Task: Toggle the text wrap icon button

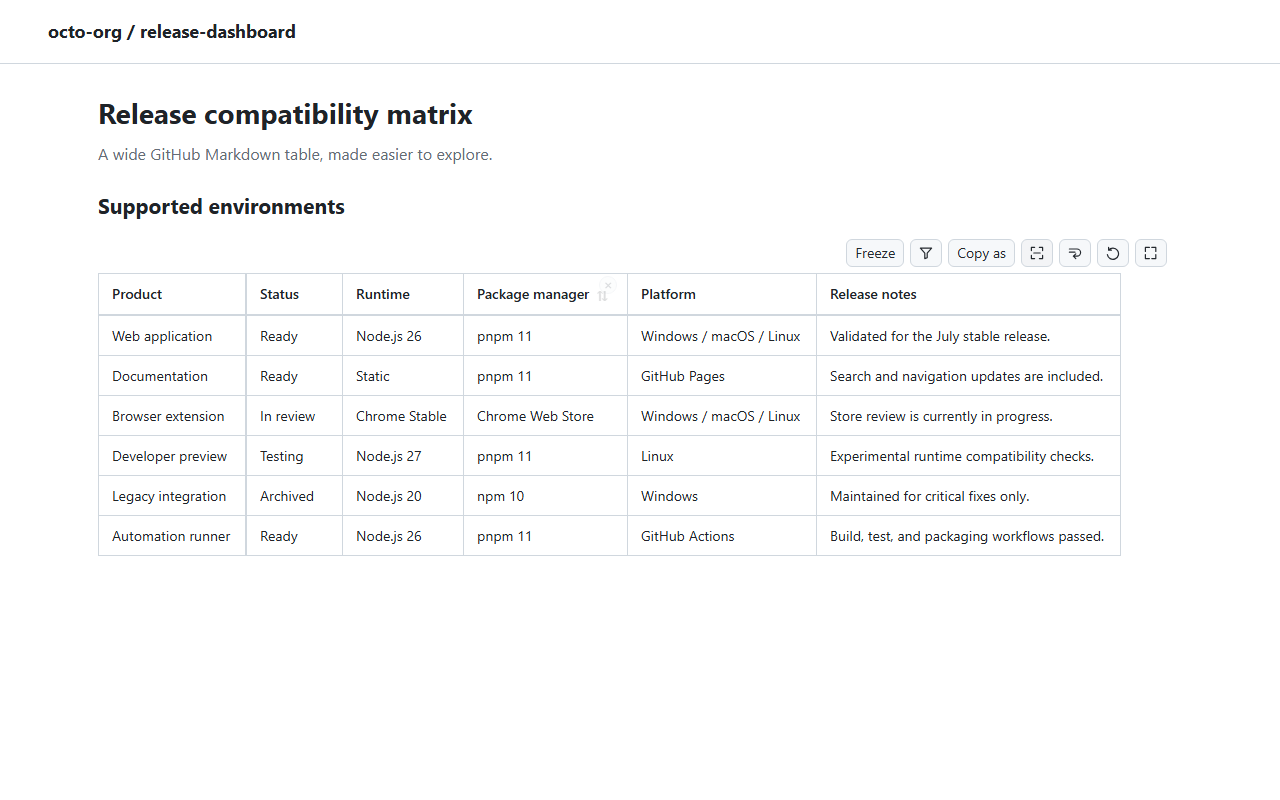Action: click(x=1075, y=253)
